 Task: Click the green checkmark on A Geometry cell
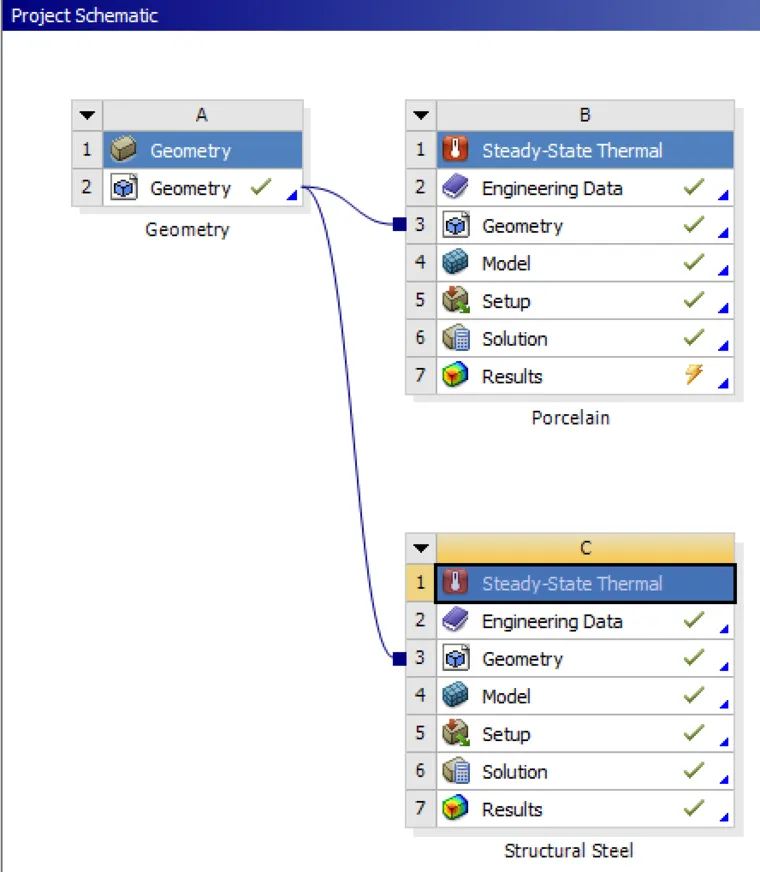[x=261, y=186]
